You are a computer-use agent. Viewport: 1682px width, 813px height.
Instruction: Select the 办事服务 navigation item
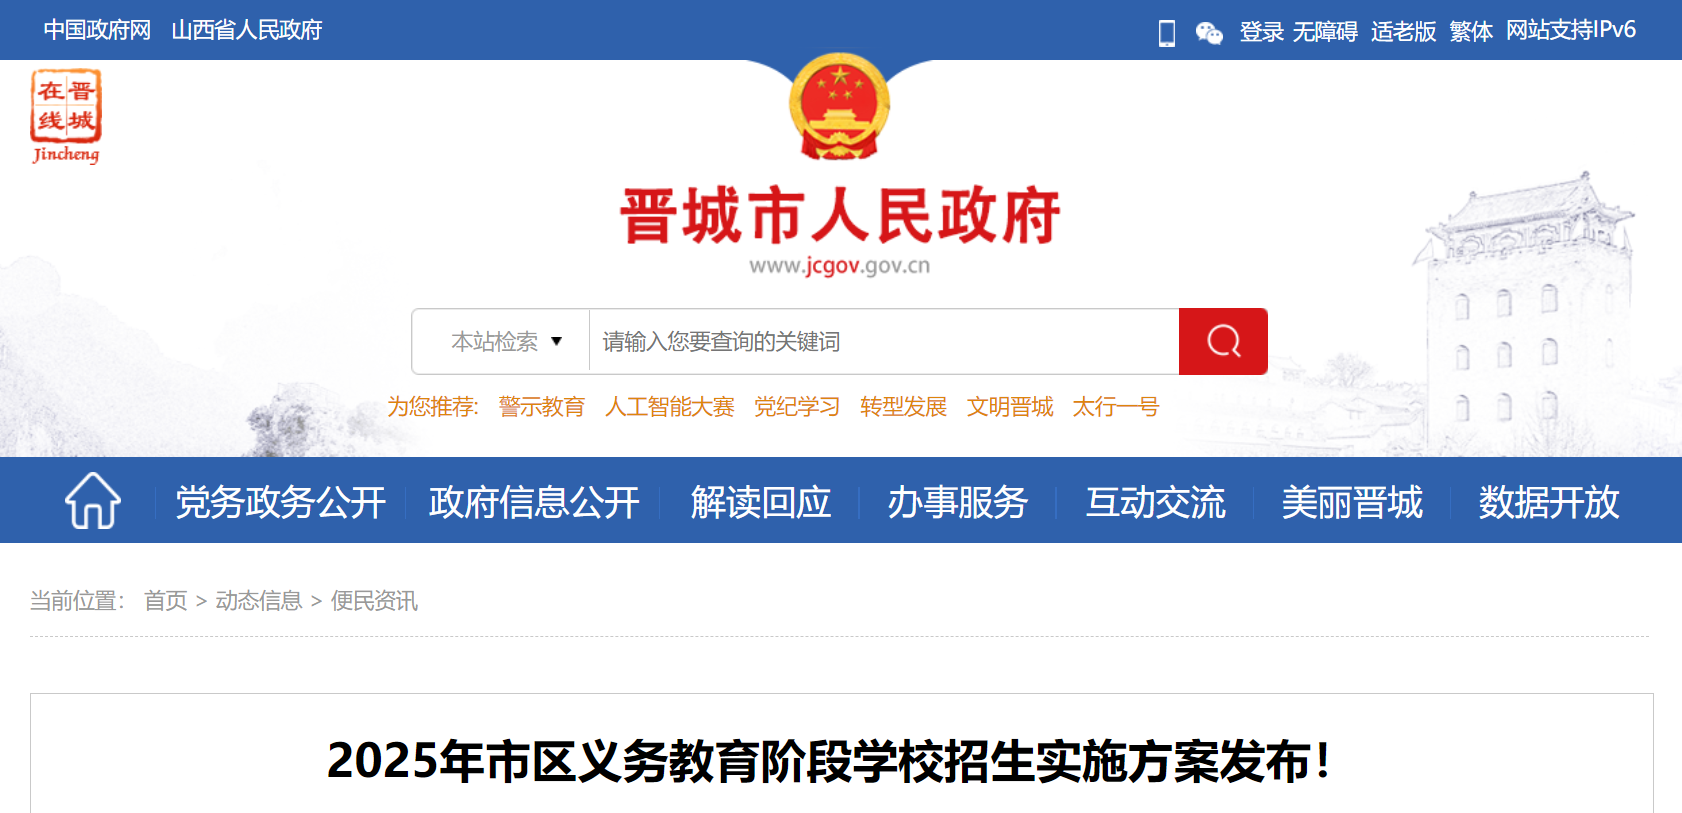[x=958, y=502]
